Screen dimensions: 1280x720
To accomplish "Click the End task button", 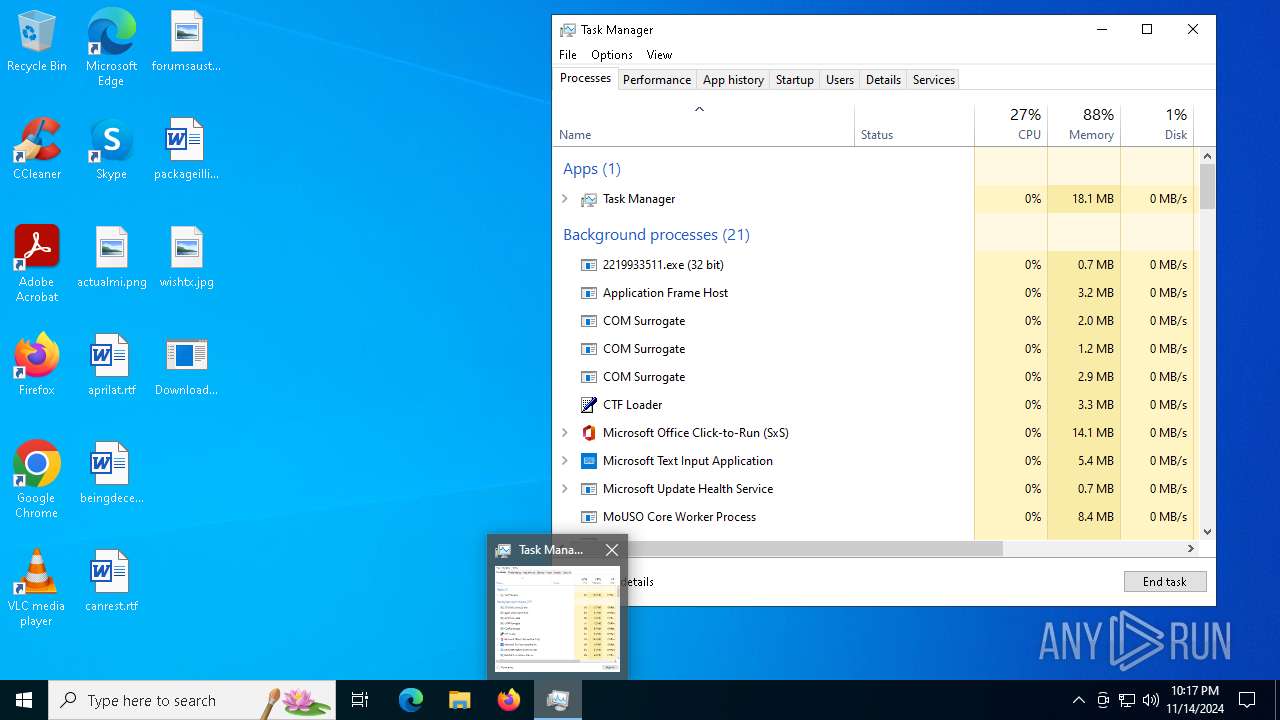I will pyautogui.click(x=1164, y=581).
